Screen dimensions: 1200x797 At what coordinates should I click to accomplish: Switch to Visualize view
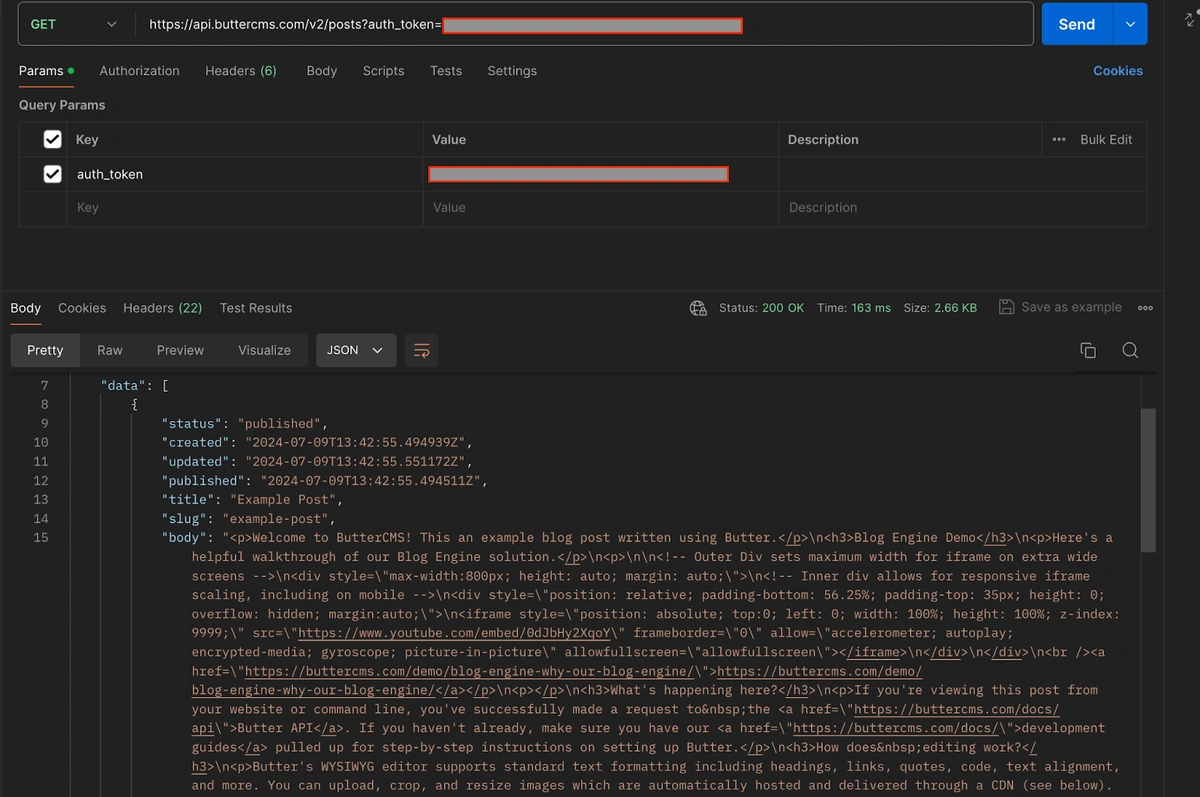[x=265, y=350]
